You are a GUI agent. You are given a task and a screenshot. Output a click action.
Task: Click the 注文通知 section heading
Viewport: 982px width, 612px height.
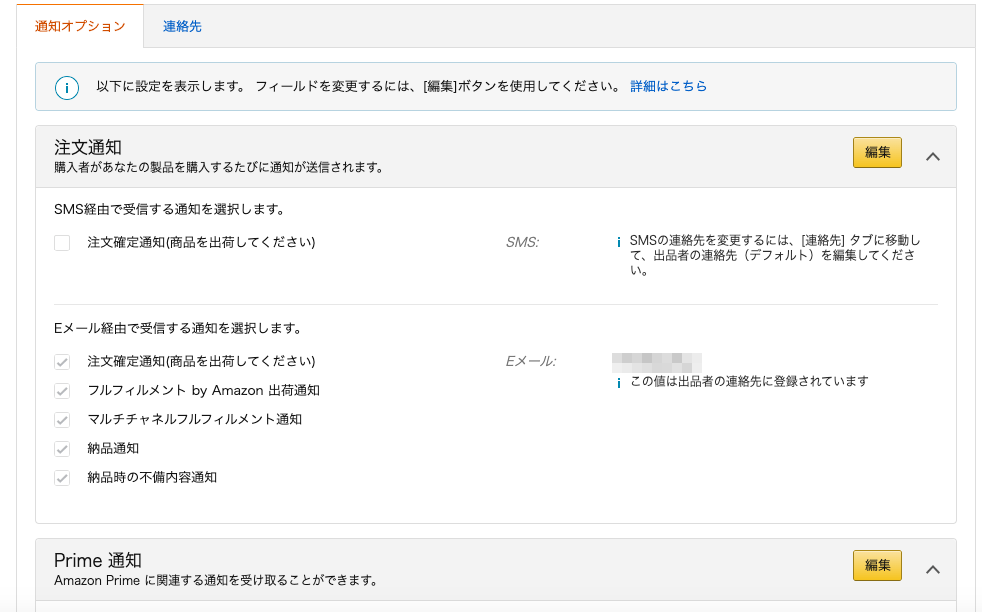click(x=88, y=147)
